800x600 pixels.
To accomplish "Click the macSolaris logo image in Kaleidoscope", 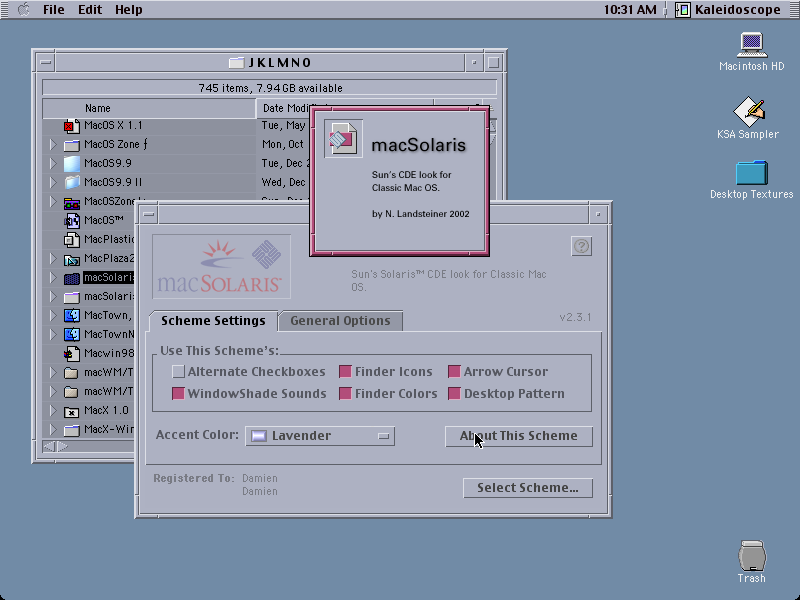I will (x=221, y=266).
